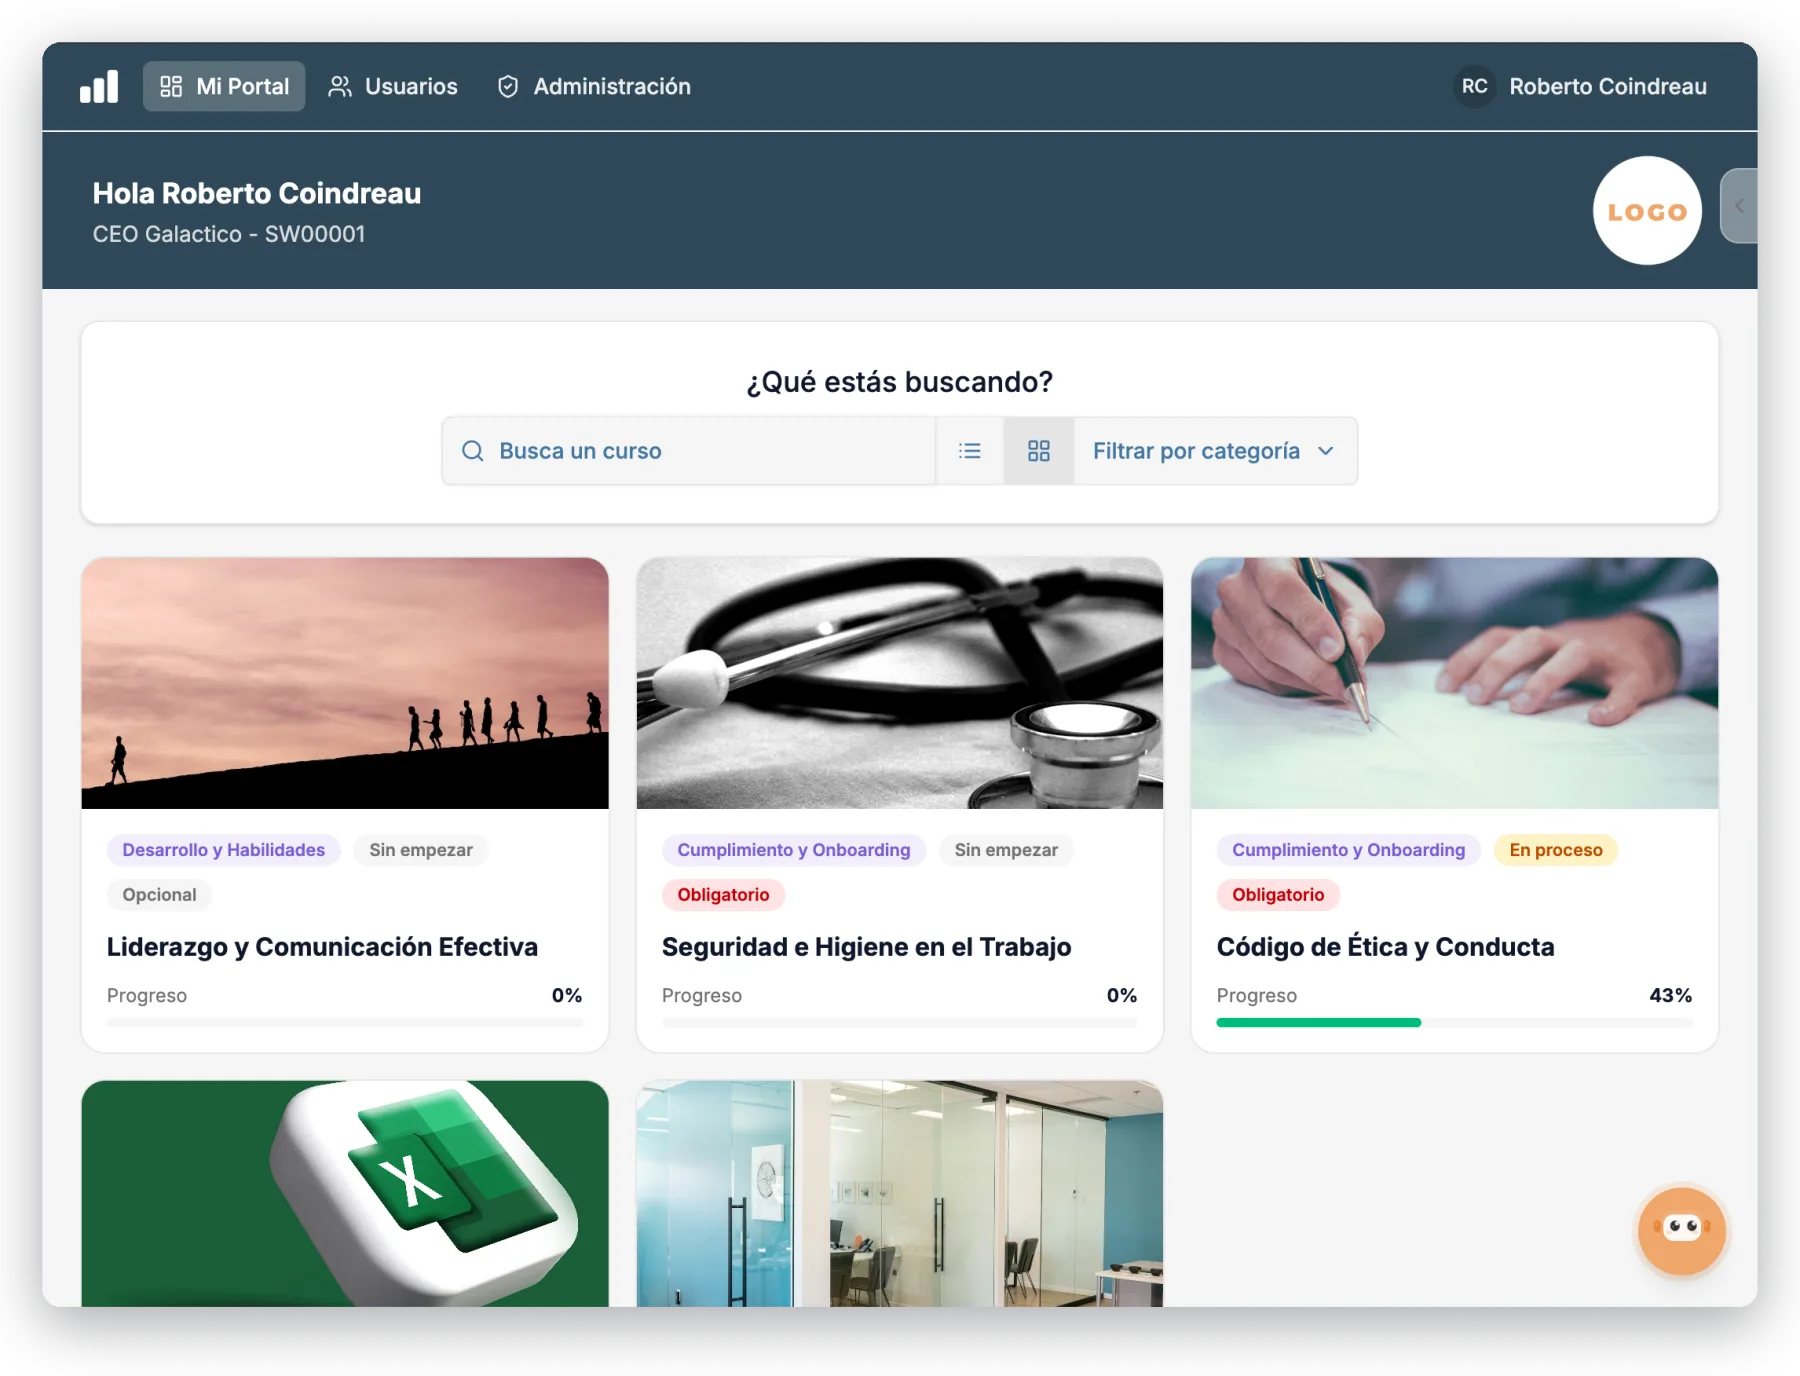Viewport: 1800px width, 1376px height.
Task: Switch to list view
Action: pos(970,451)
